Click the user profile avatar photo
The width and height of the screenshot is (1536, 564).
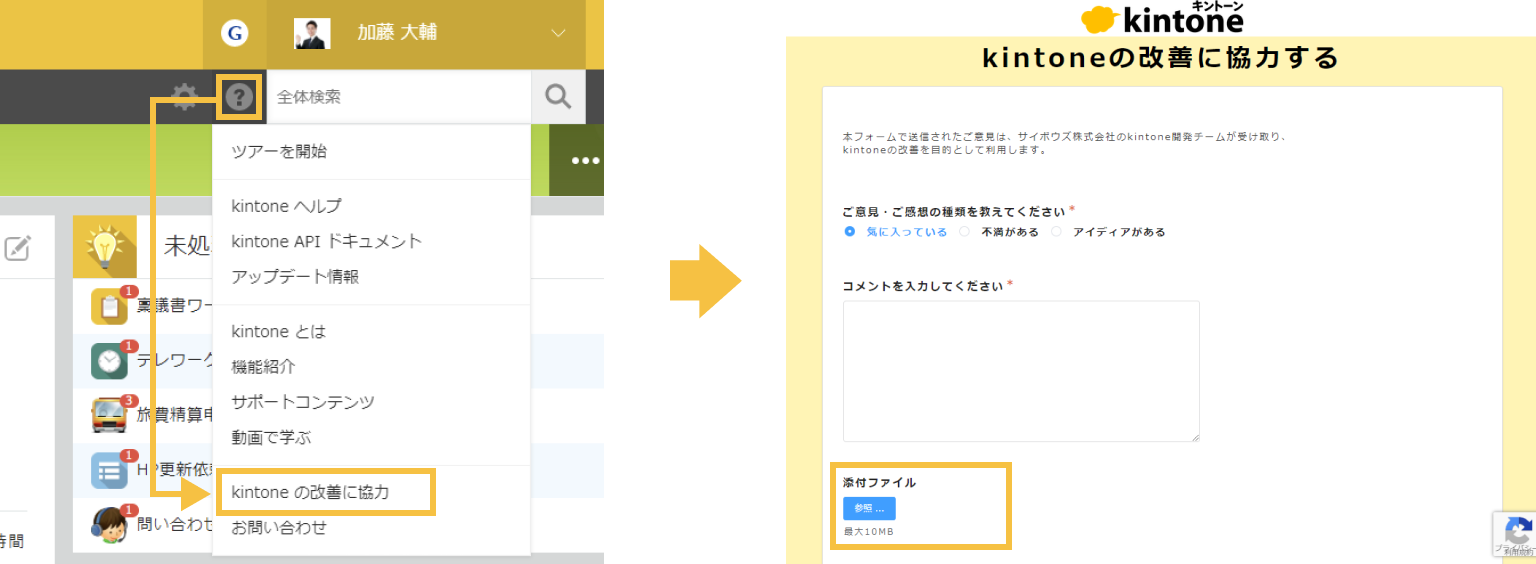coord(312,33)
